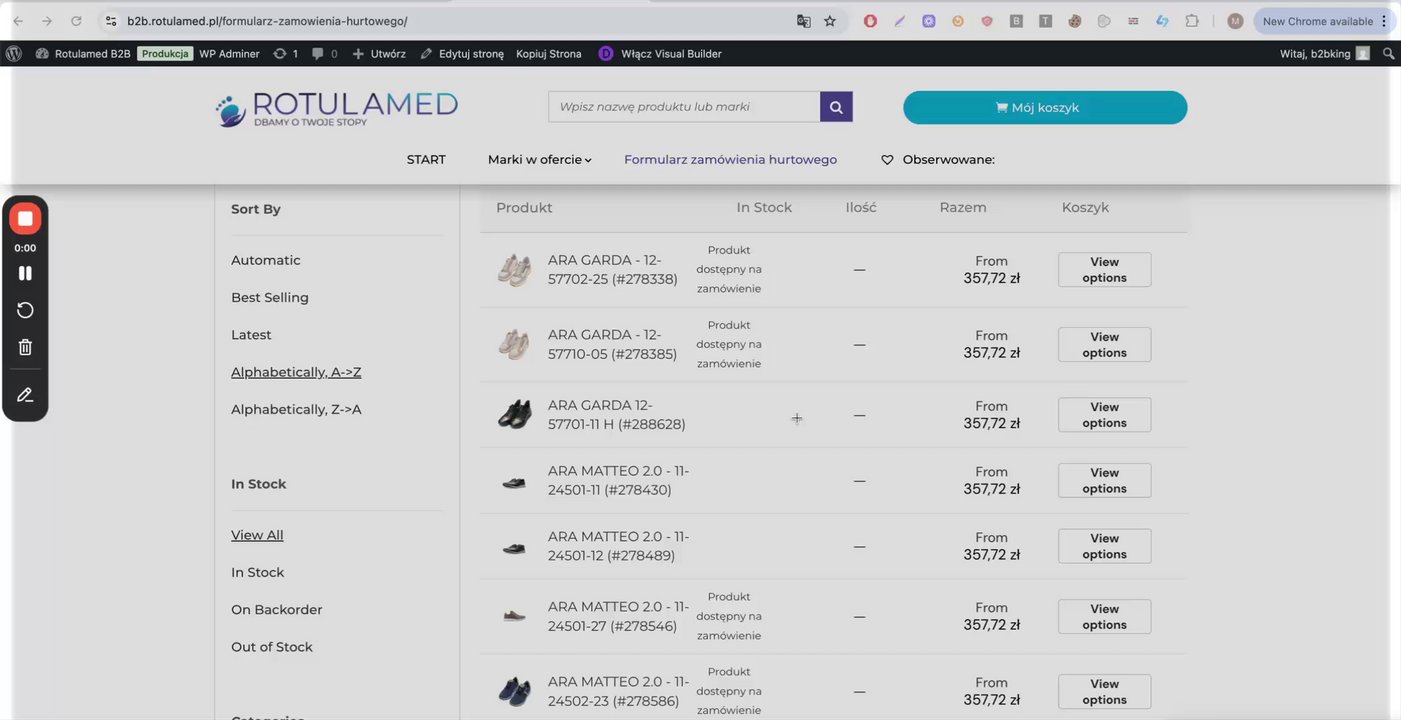
Task: Click into the product search input field
Action: [684, 107]
